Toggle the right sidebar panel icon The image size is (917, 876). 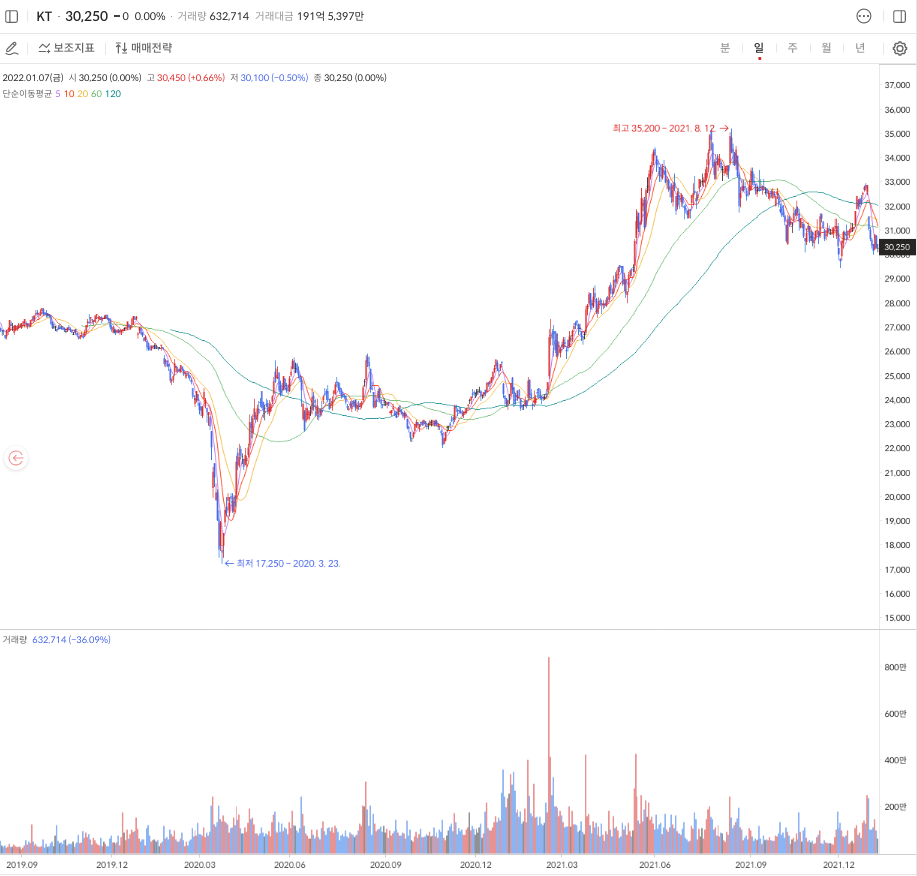click(x=899, y=16)
